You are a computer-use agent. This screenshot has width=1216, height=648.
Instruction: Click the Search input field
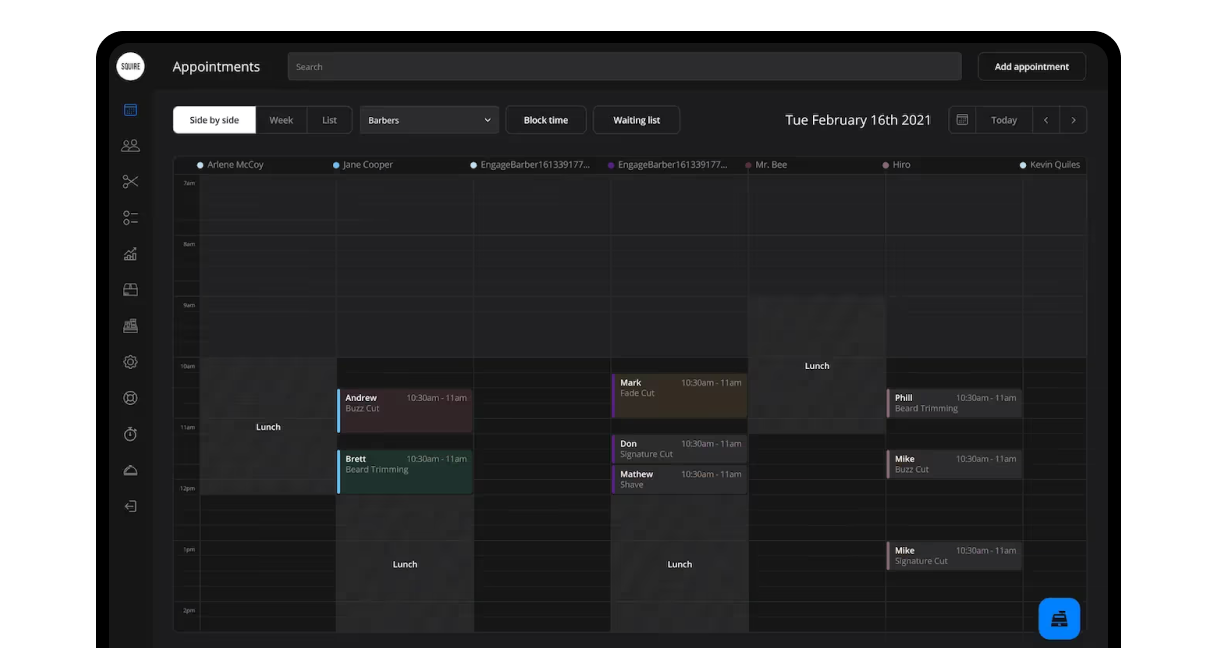tap(625, 67)
